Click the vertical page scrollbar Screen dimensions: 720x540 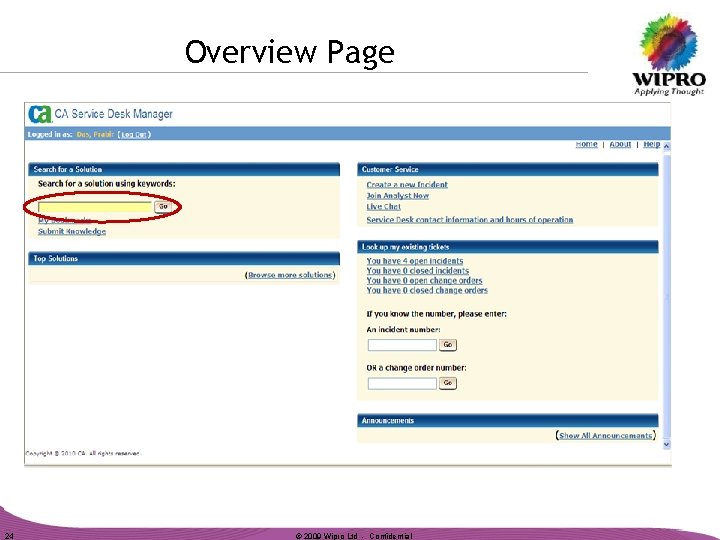coord(666,296)
